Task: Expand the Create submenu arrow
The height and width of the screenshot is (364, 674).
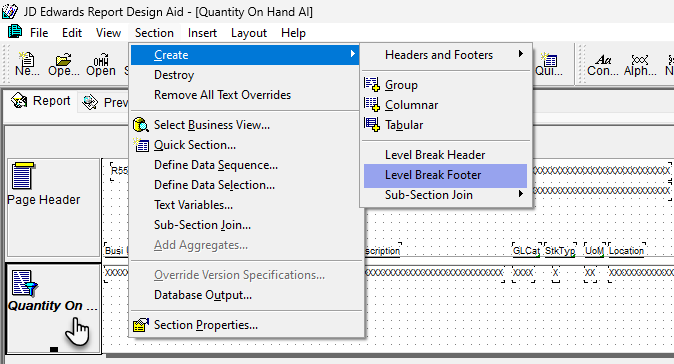Action: coord(352,54)
